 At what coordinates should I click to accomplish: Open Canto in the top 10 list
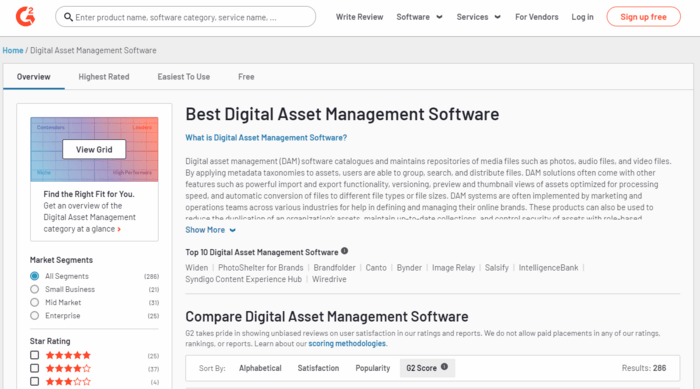tap(376, 268)
